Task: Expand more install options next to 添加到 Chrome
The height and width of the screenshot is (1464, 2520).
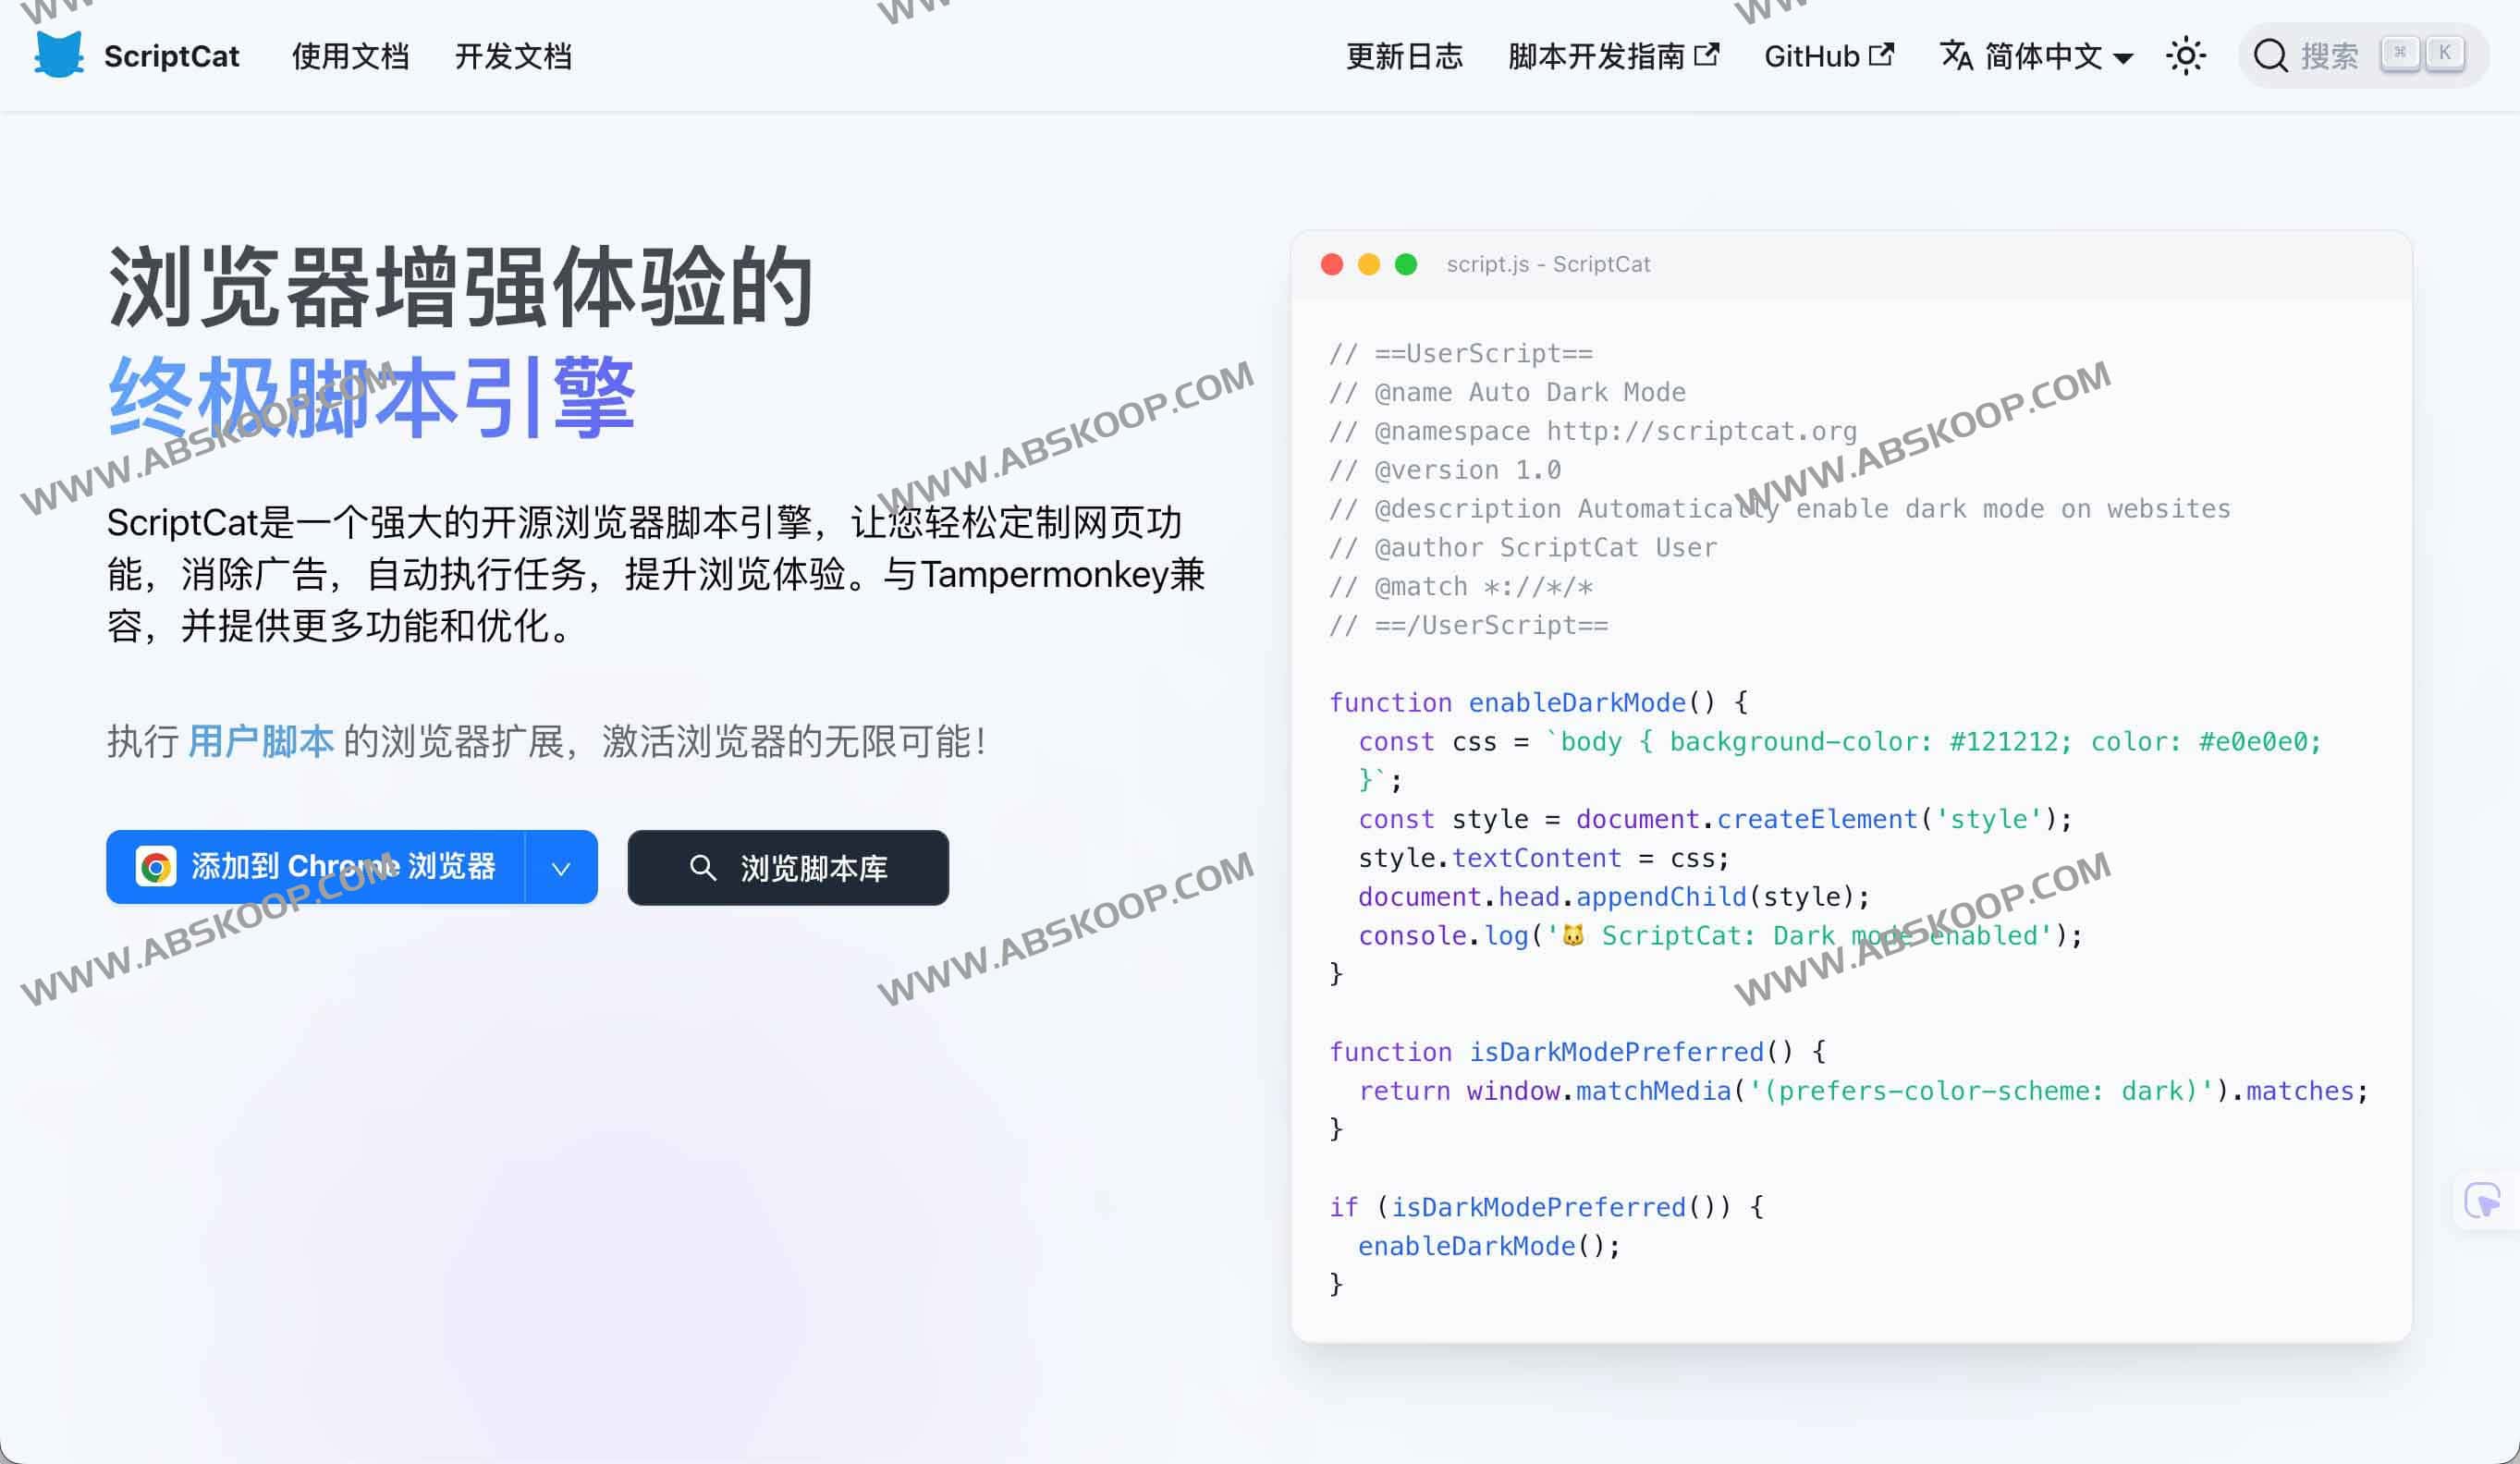Action: (x=560, y=866)
